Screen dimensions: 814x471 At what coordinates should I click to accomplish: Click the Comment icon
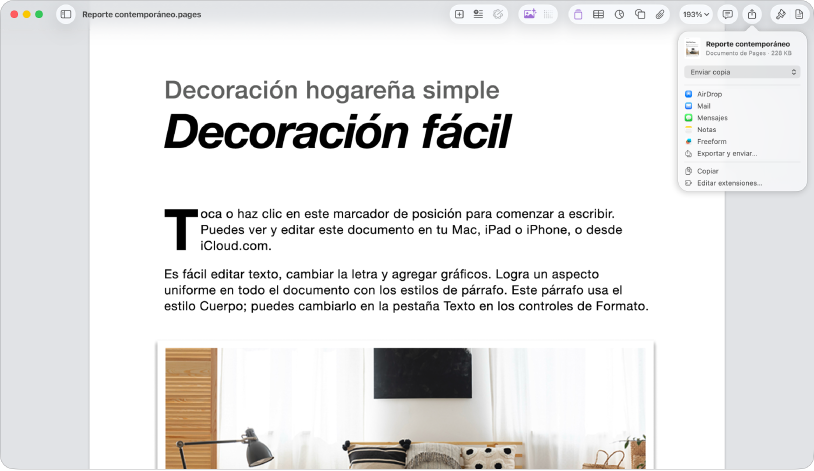[728, 15]
